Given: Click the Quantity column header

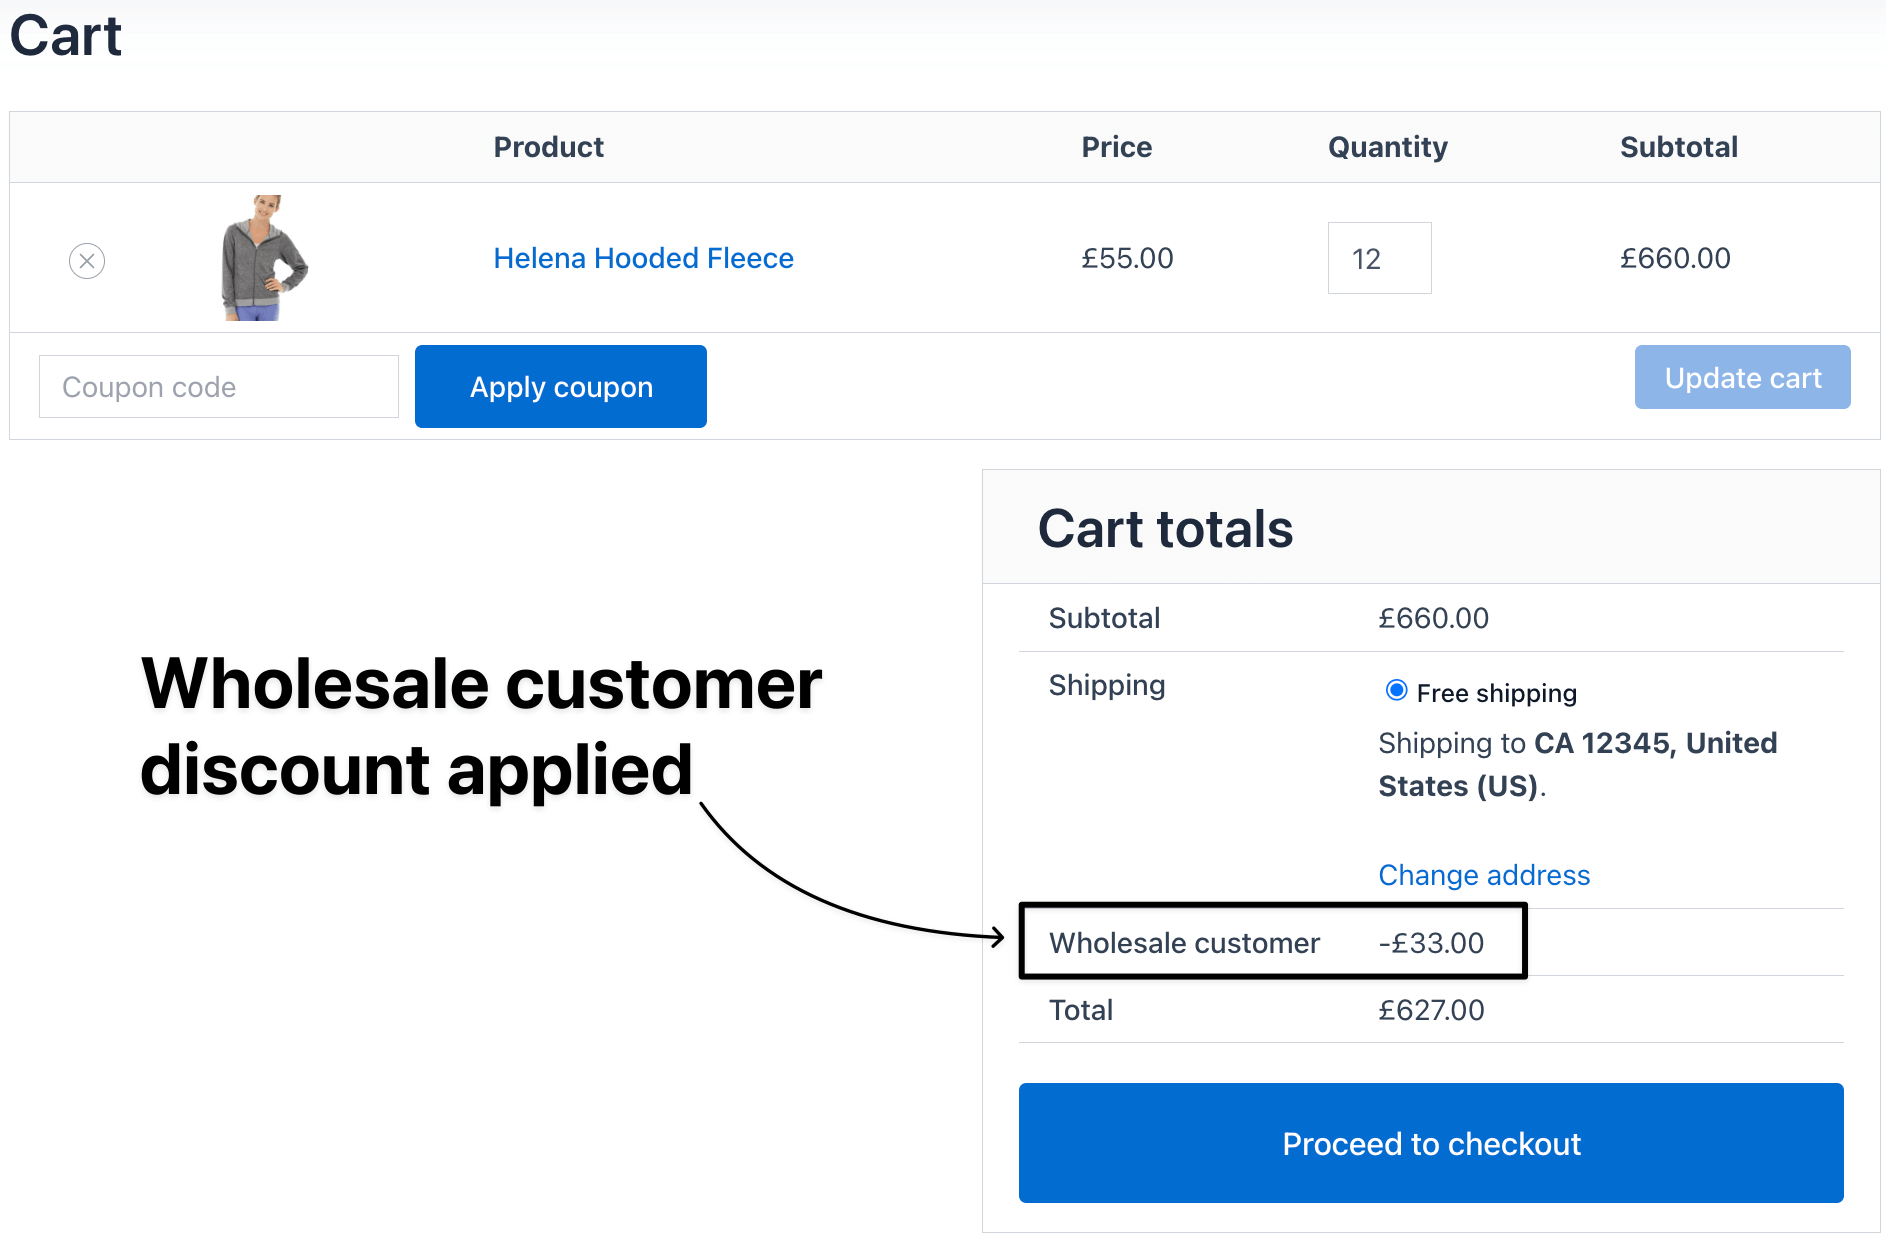Looking at the screenshot, I should pos(1387,147).
